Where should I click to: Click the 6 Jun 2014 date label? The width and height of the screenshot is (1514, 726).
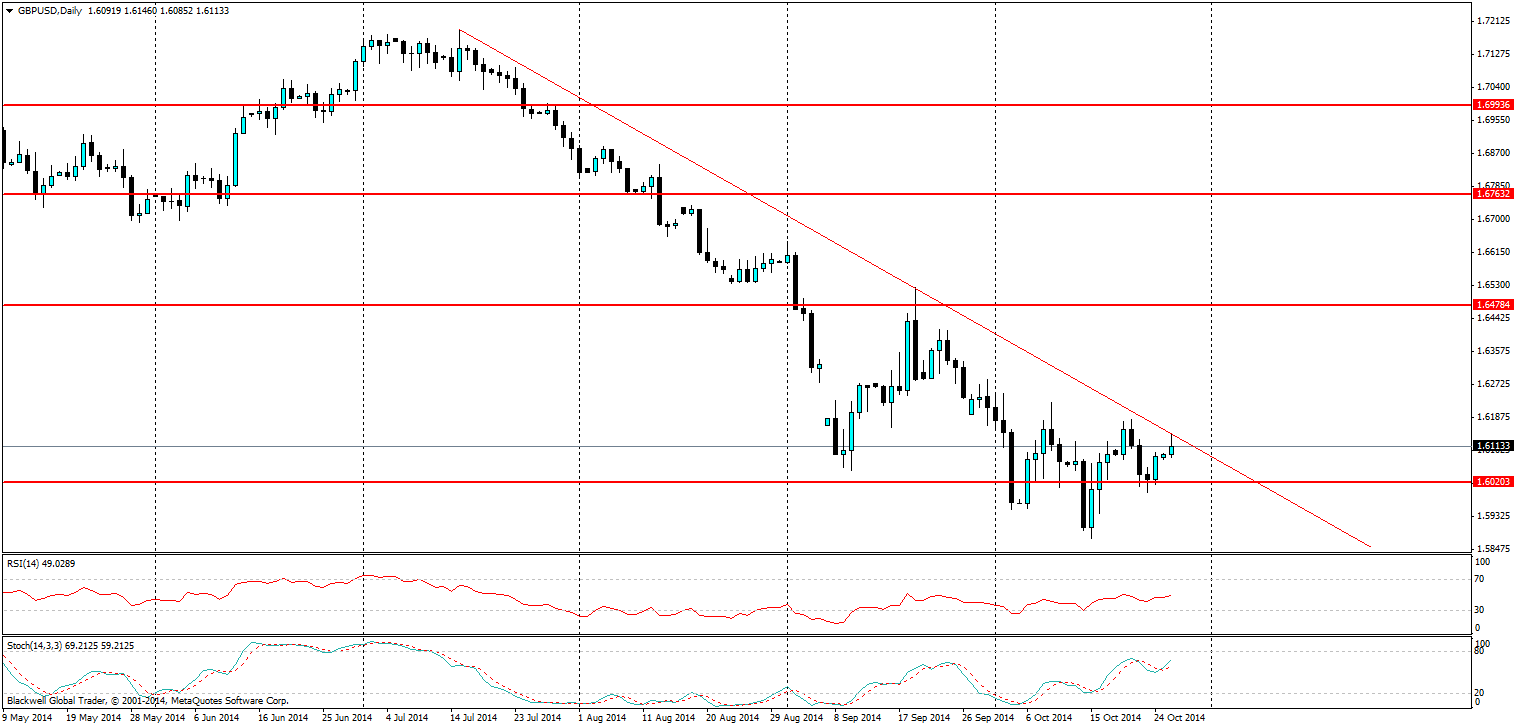[216, 717]
